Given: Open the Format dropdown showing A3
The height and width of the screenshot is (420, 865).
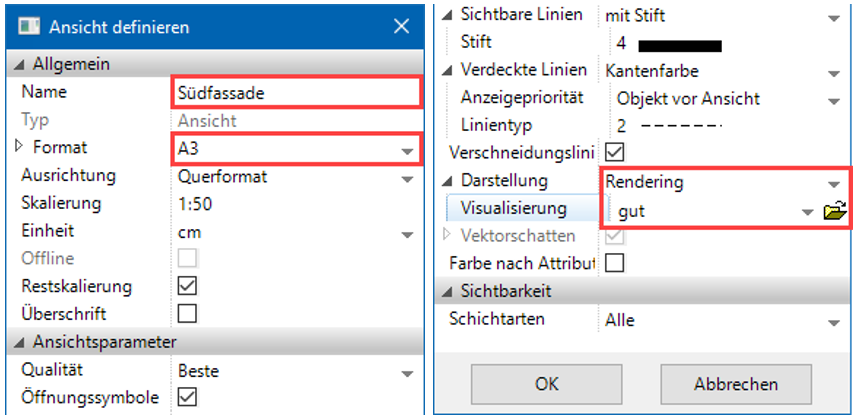Looking at the screenshot, I should 406,151.
